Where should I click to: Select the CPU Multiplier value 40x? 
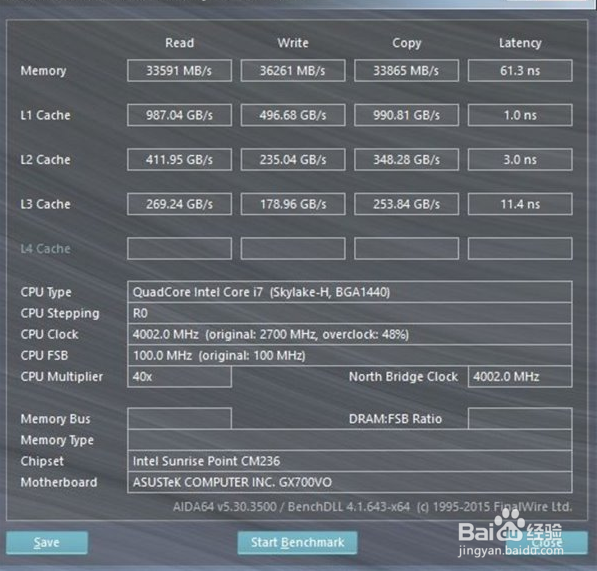click(x=179, y=377)
